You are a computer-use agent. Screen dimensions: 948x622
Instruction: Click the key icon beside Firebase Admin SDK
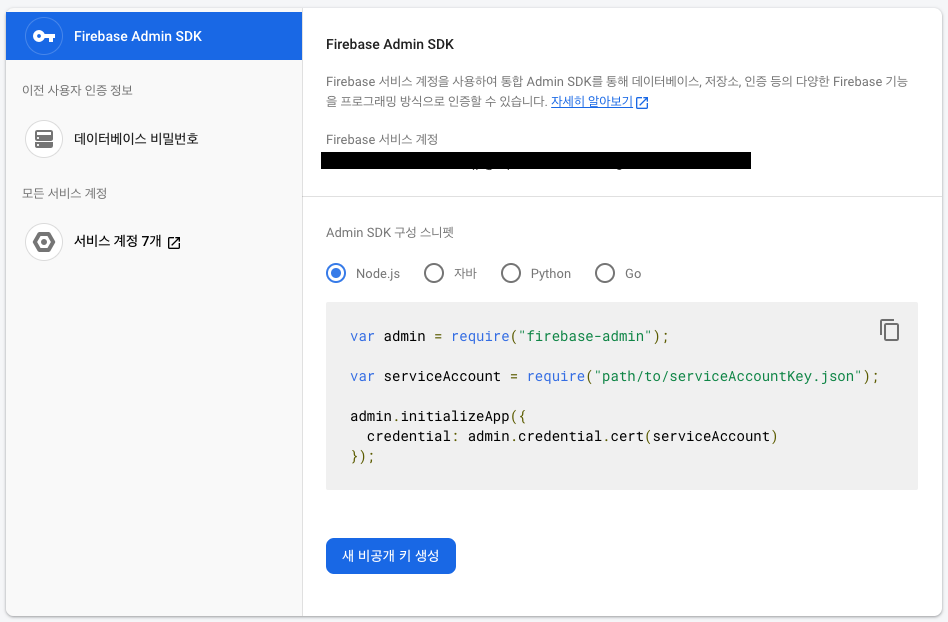coord(44,36)
